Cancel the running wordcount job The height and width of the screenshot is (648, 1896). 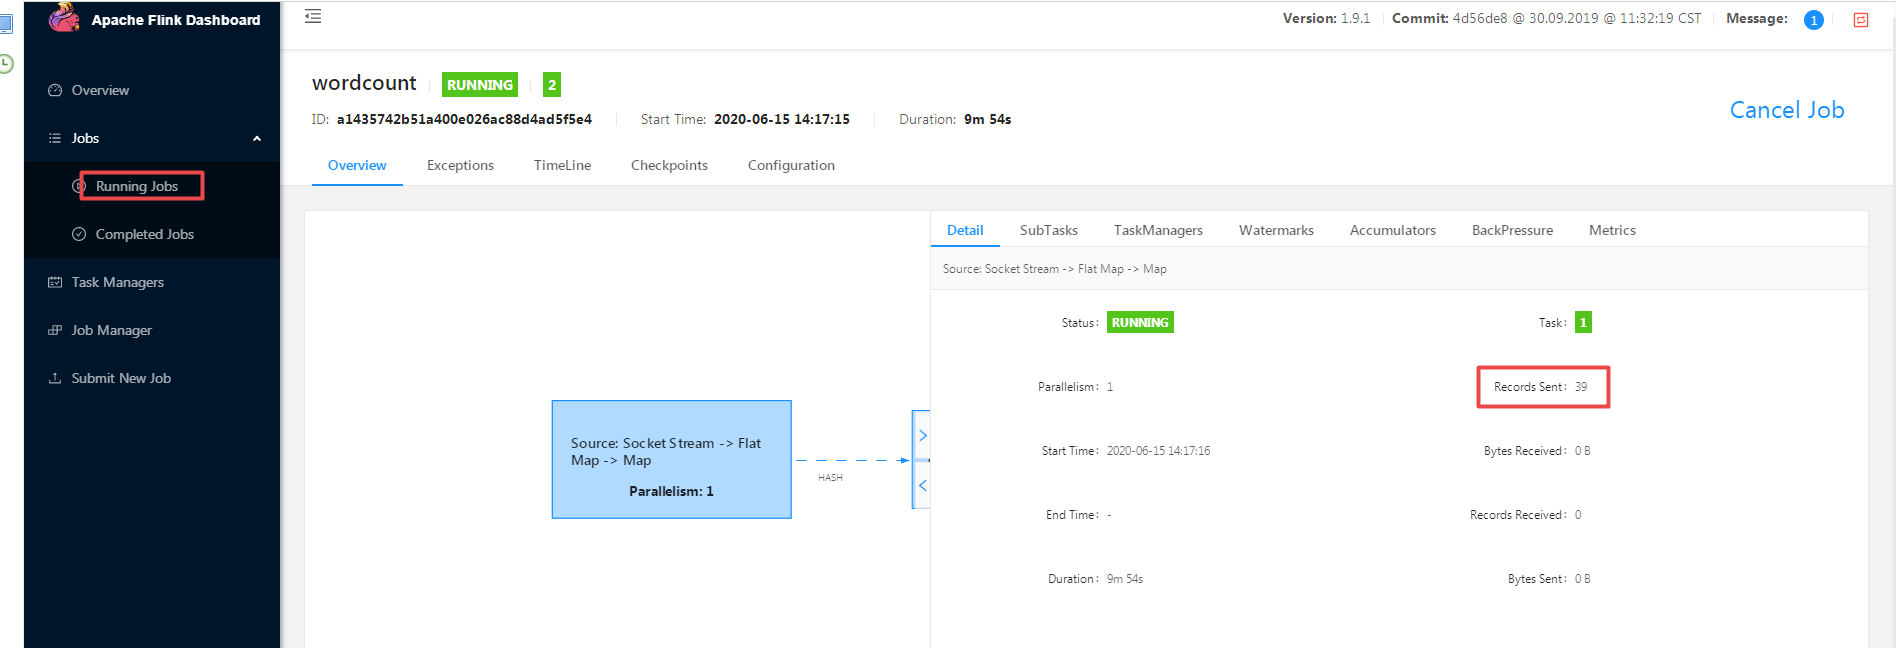(1787, 110)
